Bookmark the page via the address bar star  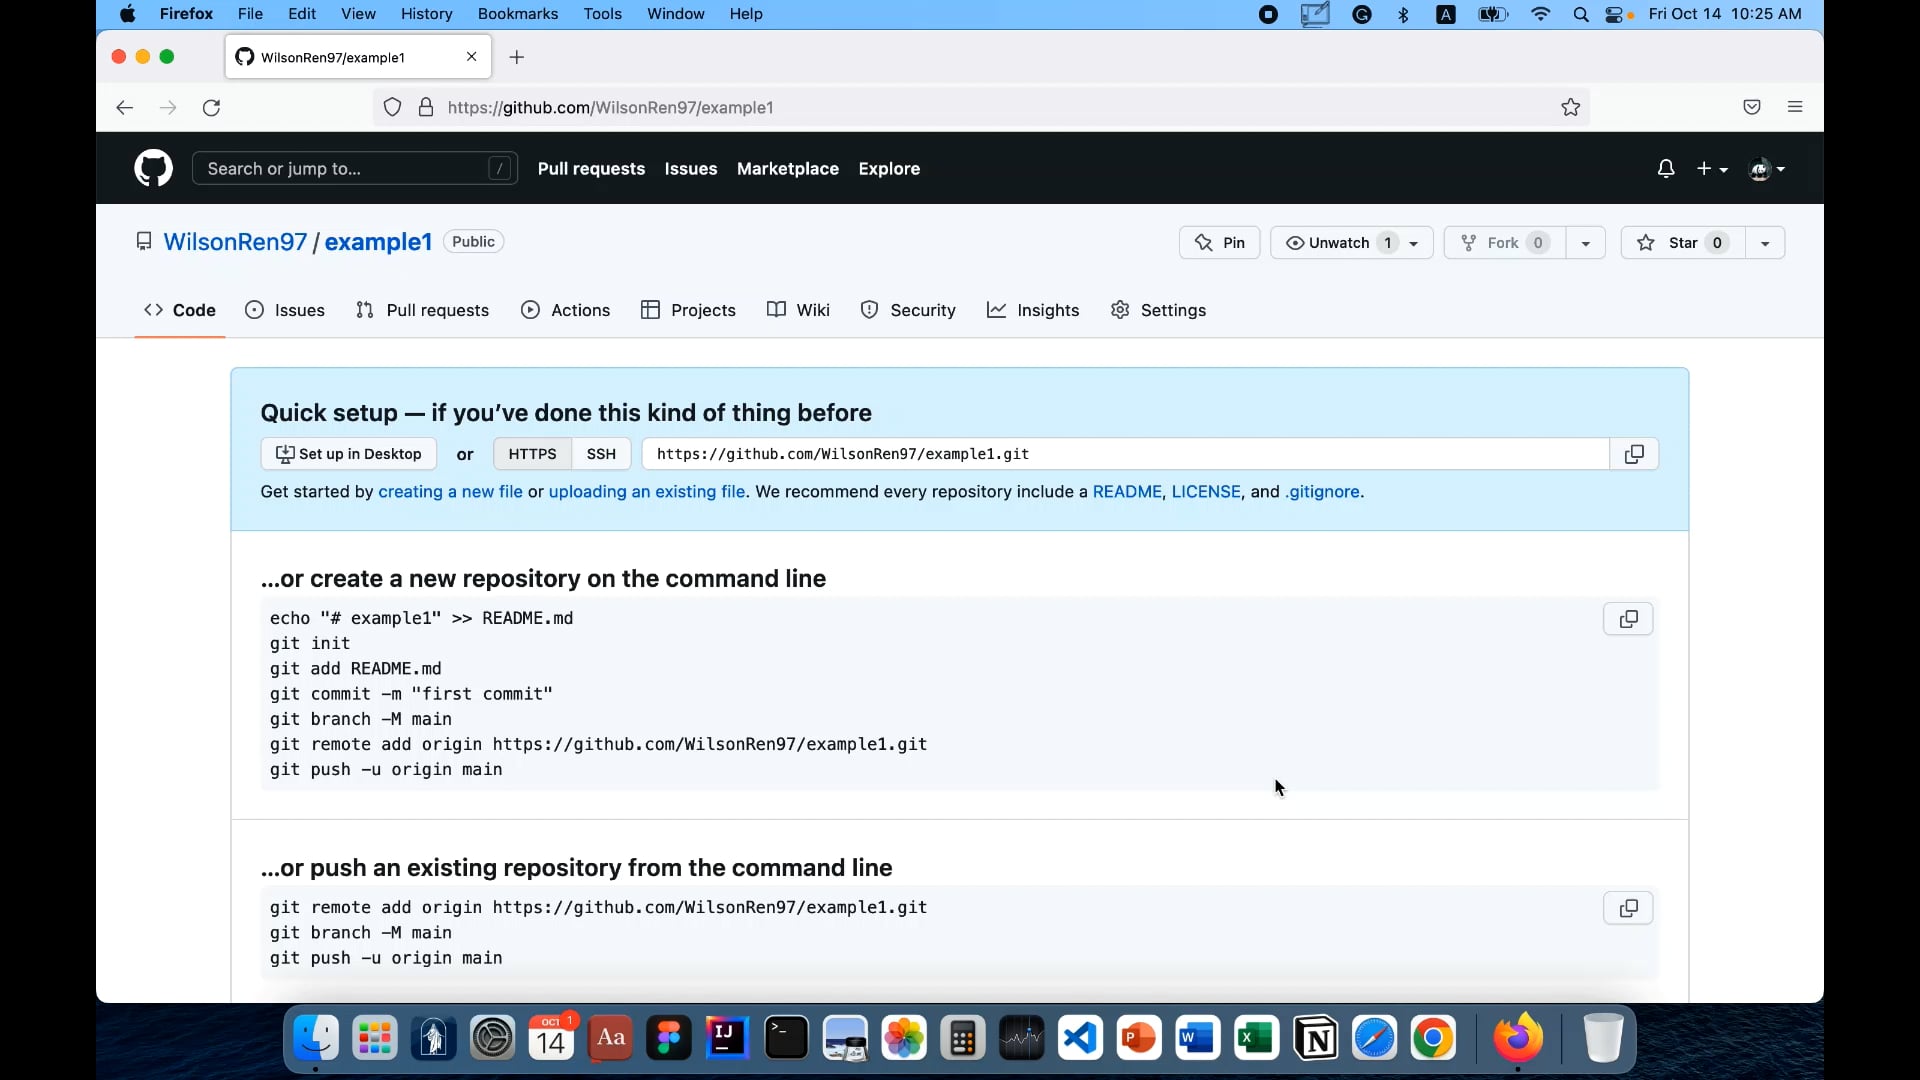[x=1570, y=107]
